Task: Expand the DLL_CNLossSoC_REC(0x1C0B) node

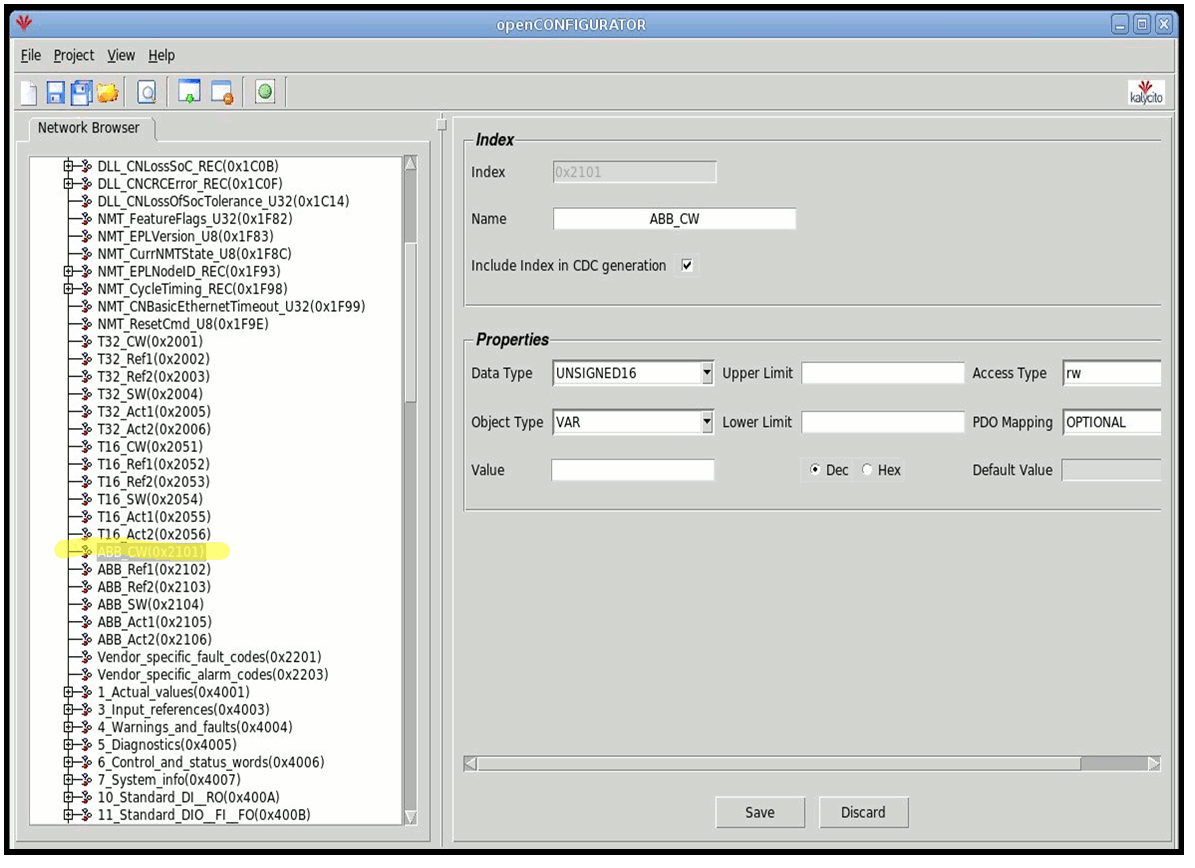Action: tap(69, 165)
